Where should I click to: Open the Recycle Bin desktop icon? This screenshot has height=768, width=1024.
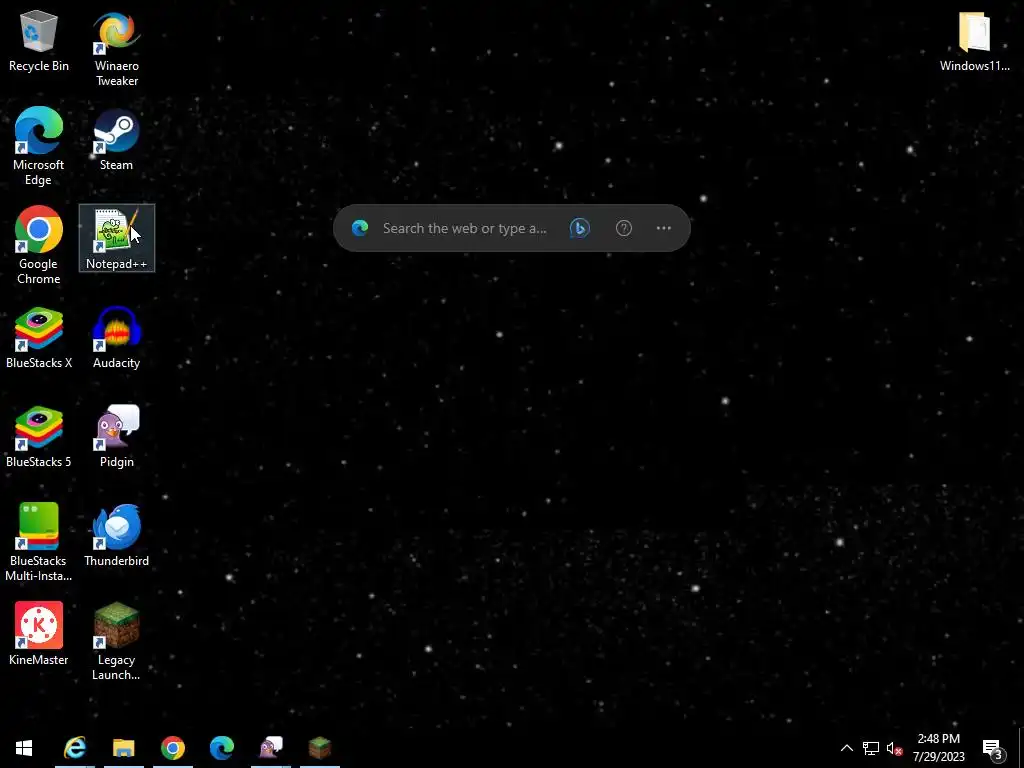[x=39, y=40]
